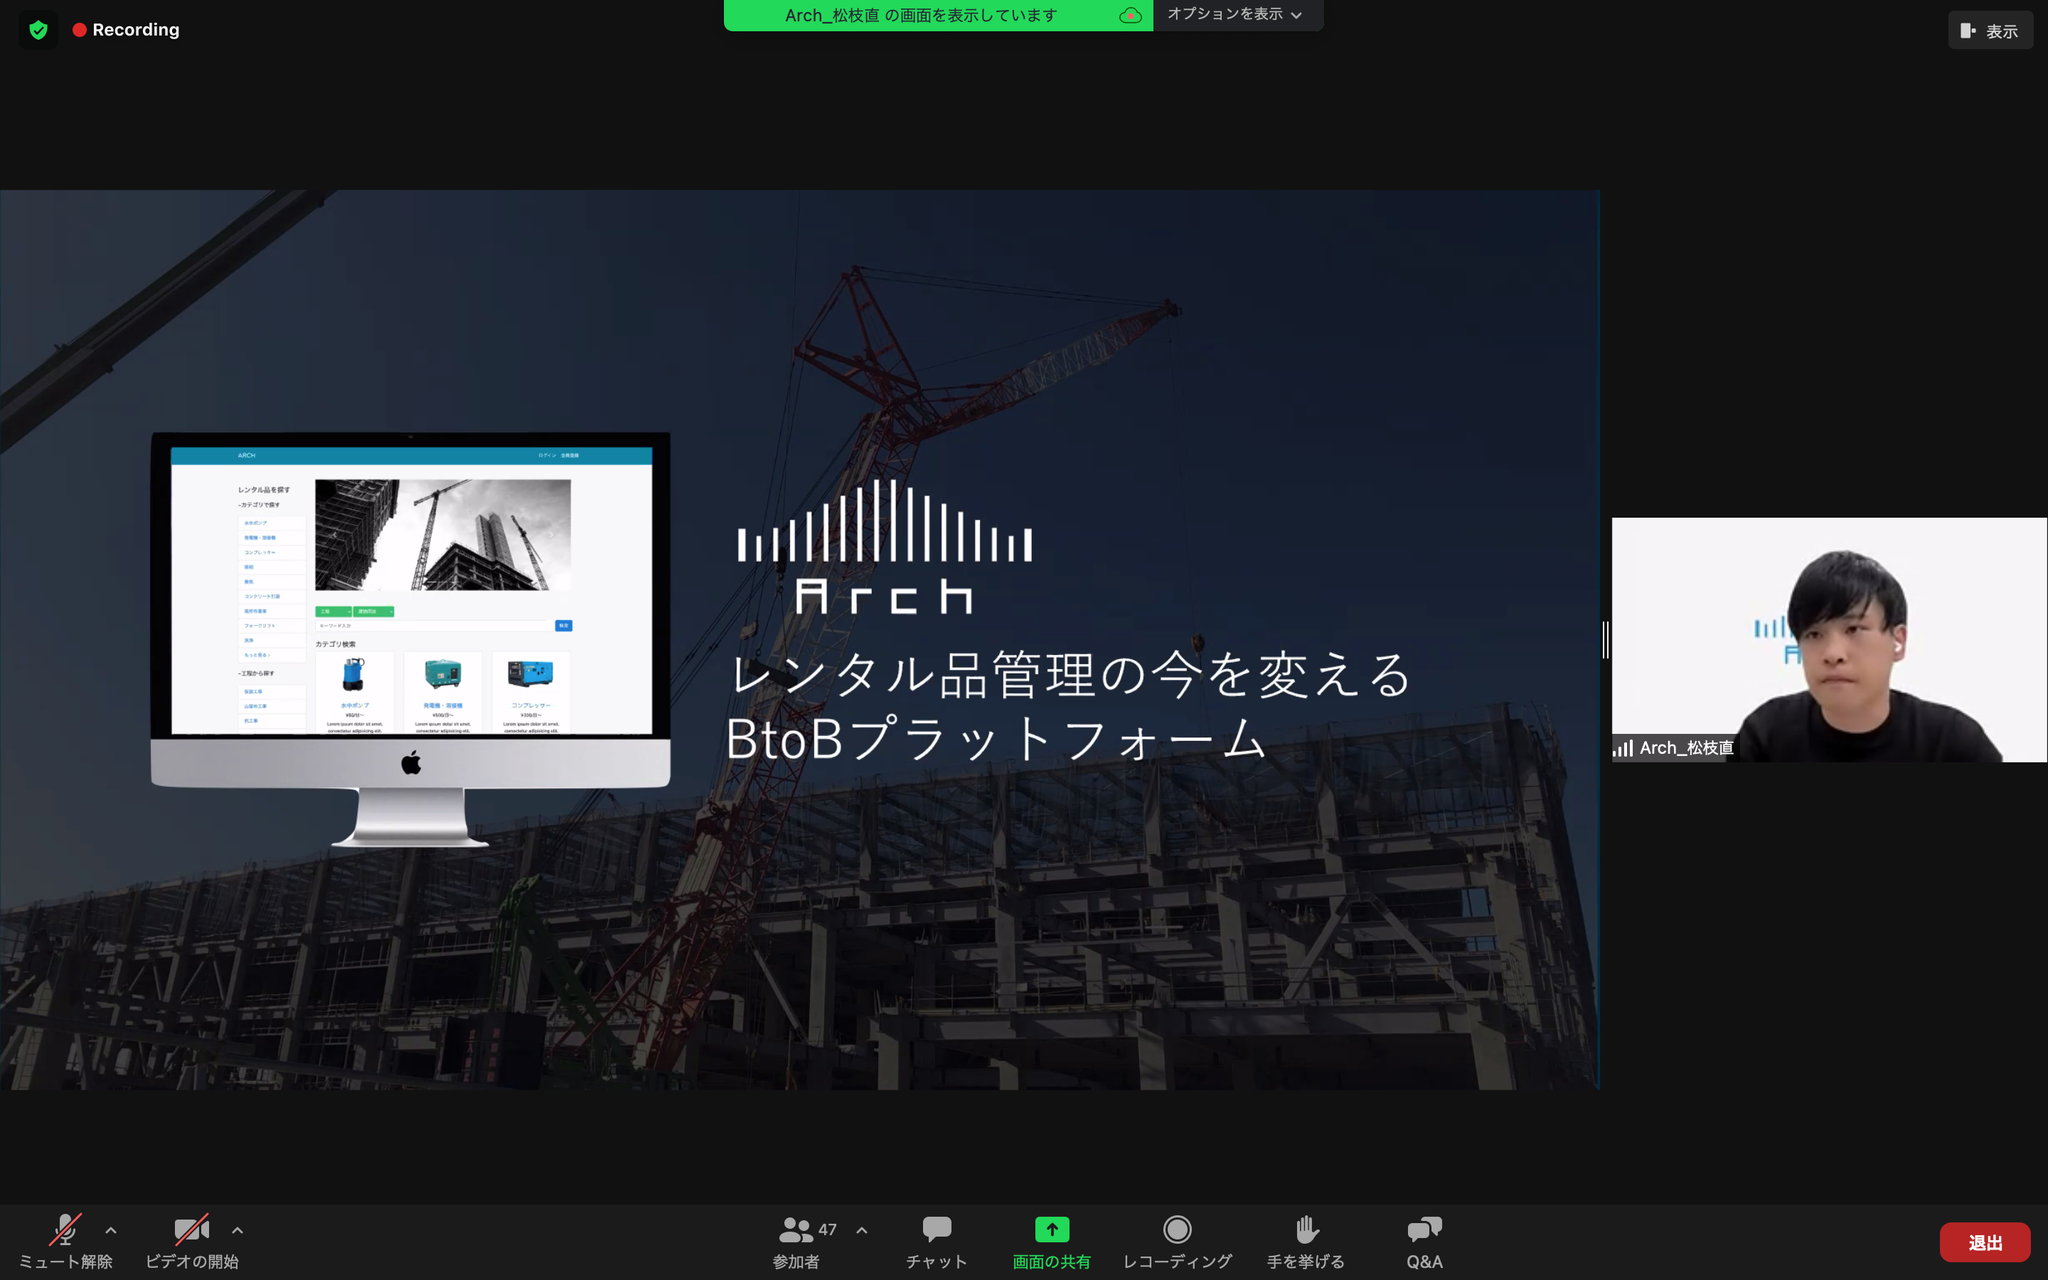Click the レコーディング recording icon
Screen dimensions: 2048x1280
(x=1178, y=1229)
